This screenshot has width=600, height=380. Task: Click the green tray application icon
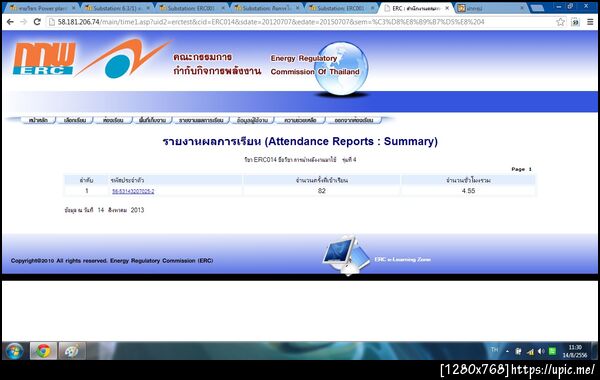pyautogui.click(x=552, y=351)
